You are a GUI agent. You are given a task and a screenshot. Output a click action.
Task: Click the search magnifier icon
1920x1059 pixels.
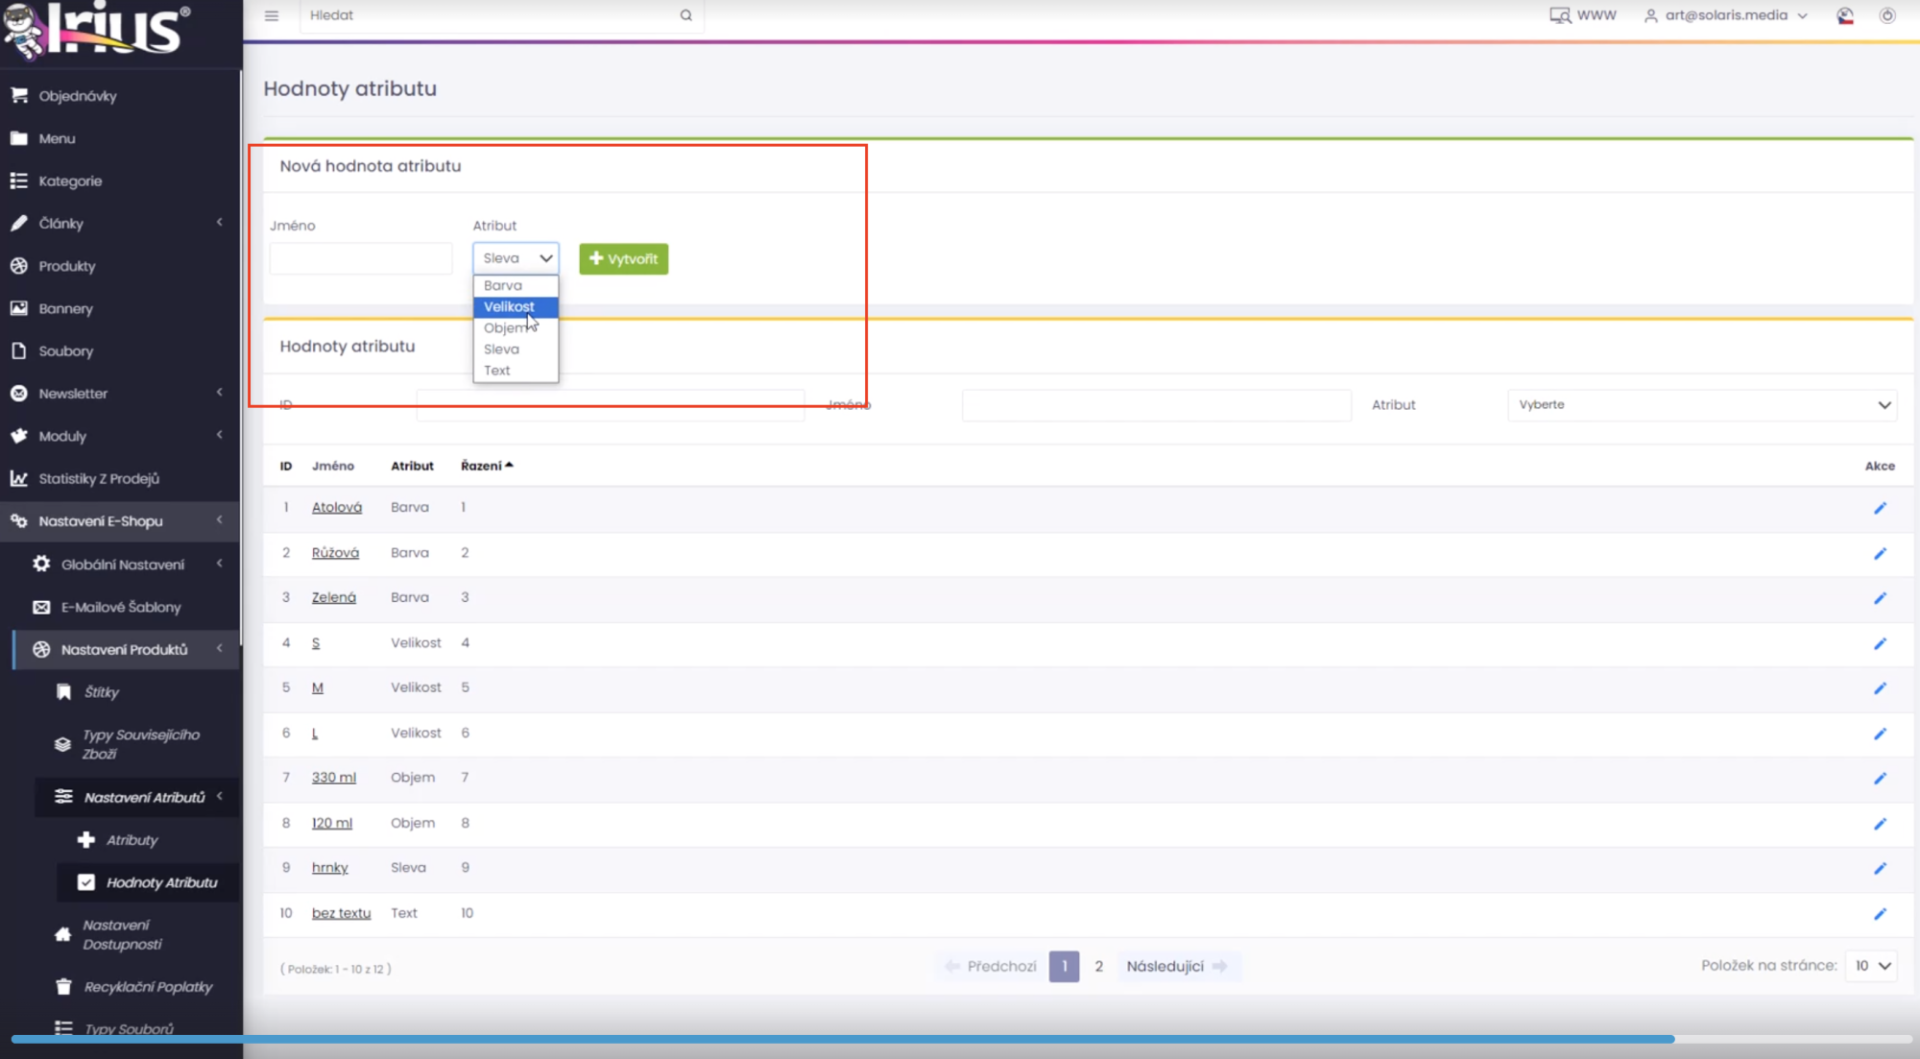click(686, 16)
